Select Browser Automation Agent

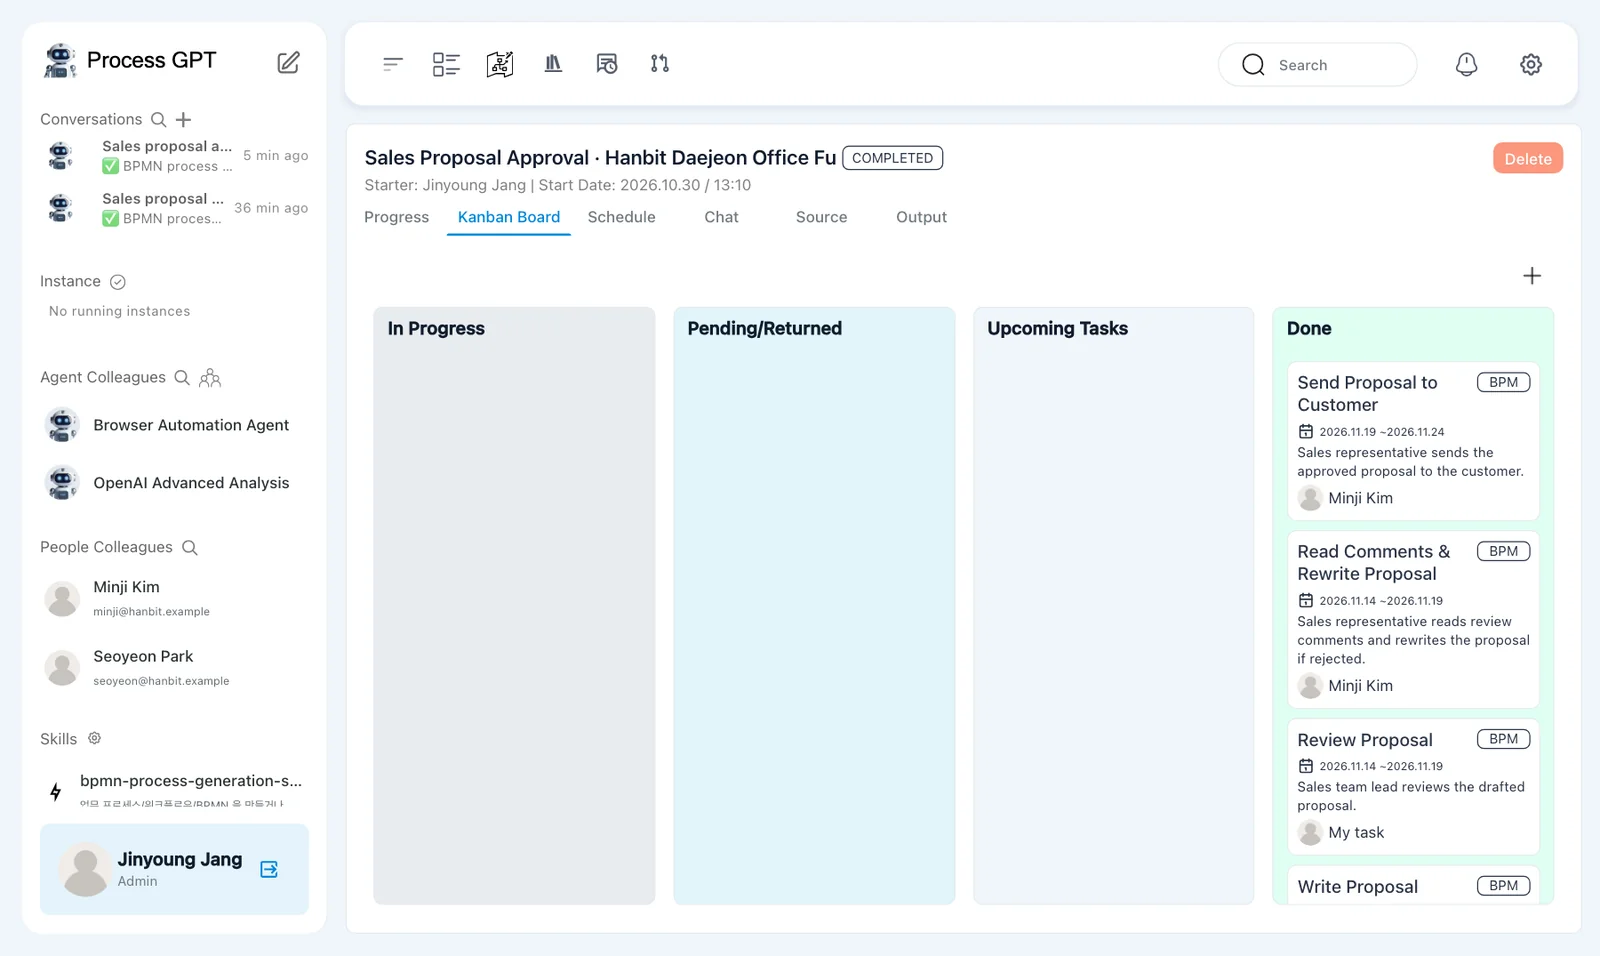[175, 425]
